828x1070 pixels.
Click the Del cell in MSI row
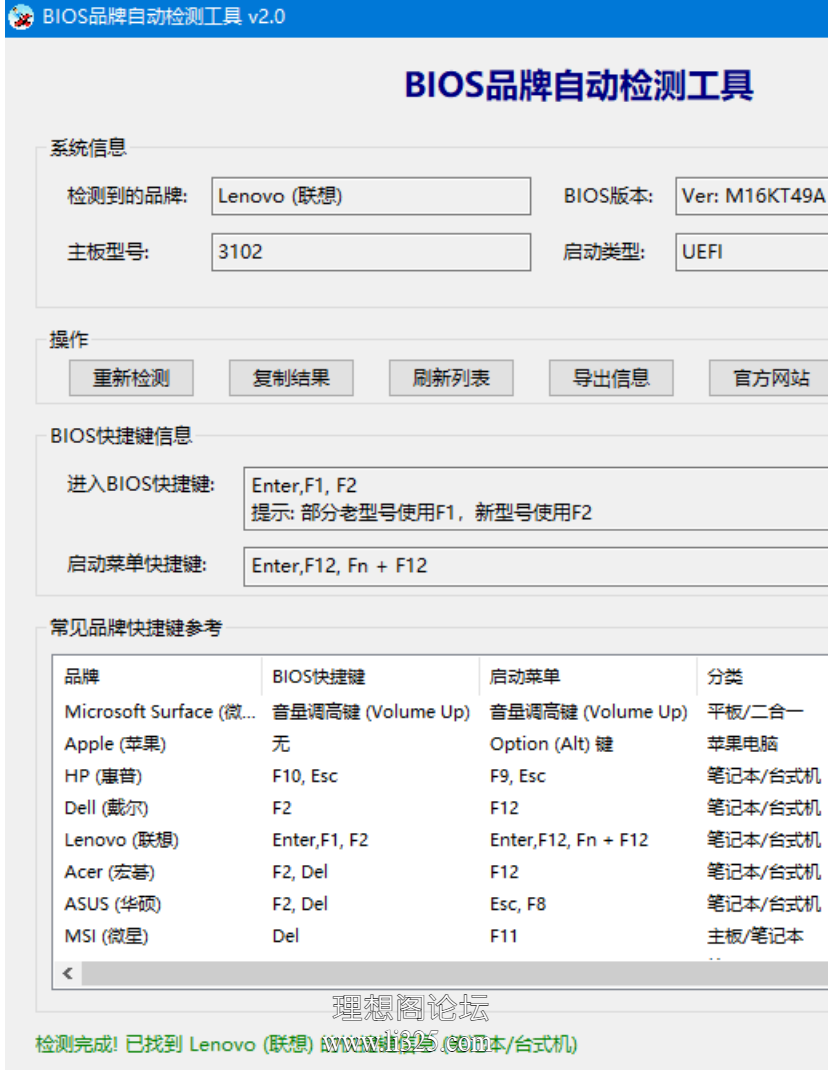tap(285, 936)
